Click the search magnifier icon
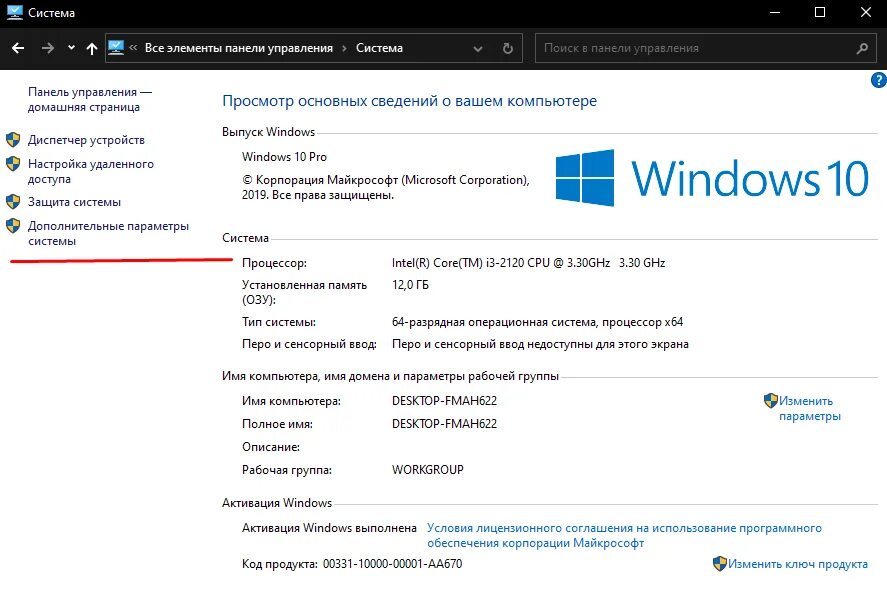The image size is (887, 597). pyautogui.click(x=862, y=48)
